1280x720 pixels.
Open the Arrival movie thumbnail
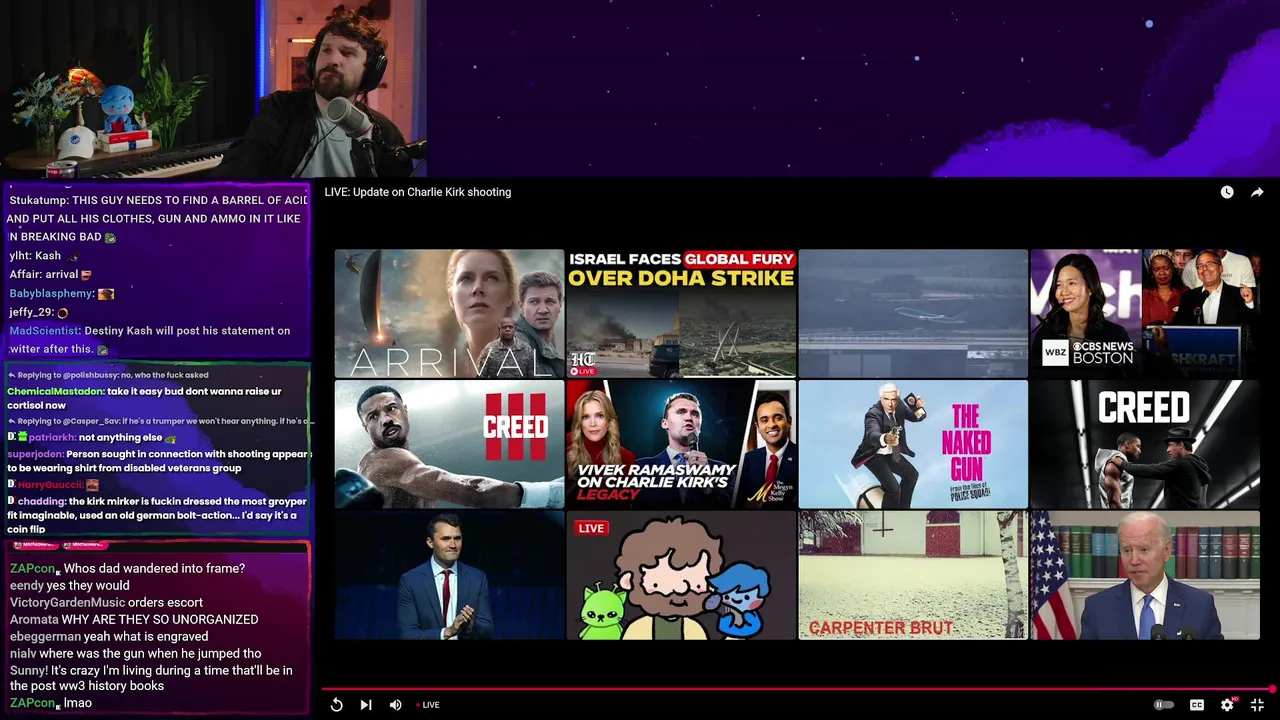449,313
